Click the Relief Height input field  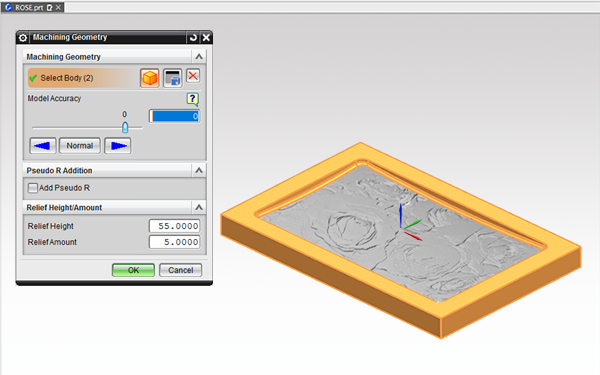coord(174,226)
